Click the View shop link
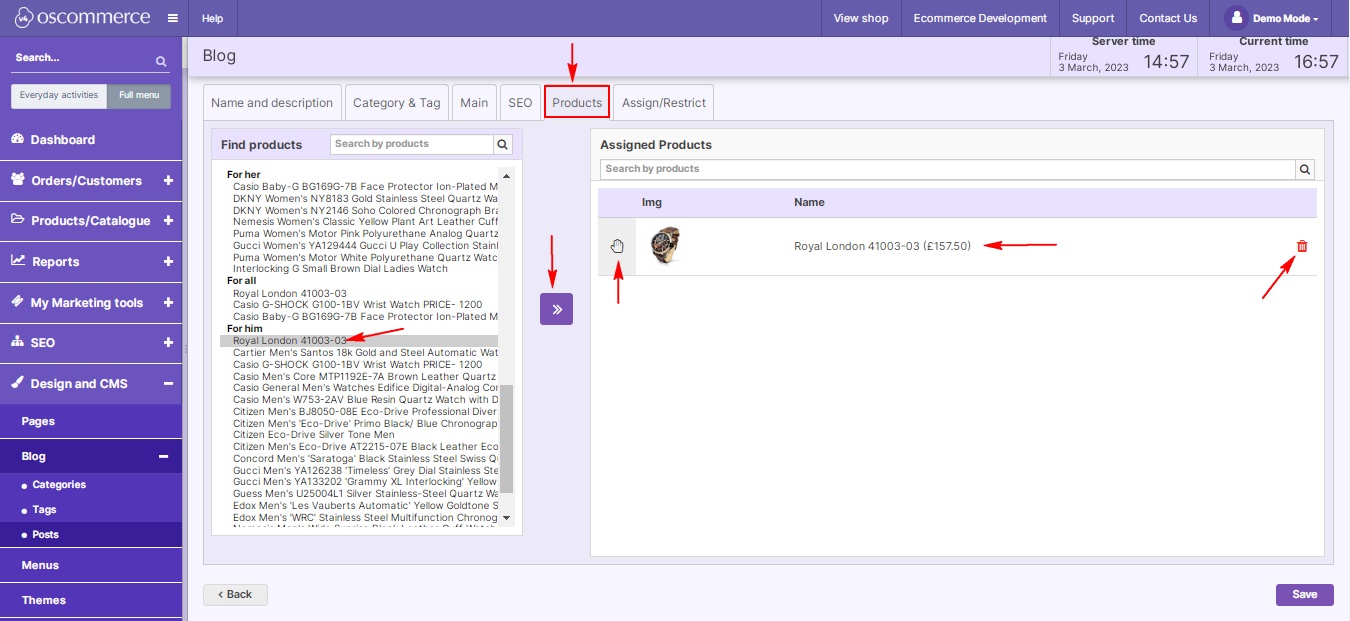Viewport: 1350px width, 621px height. (861, 18)
